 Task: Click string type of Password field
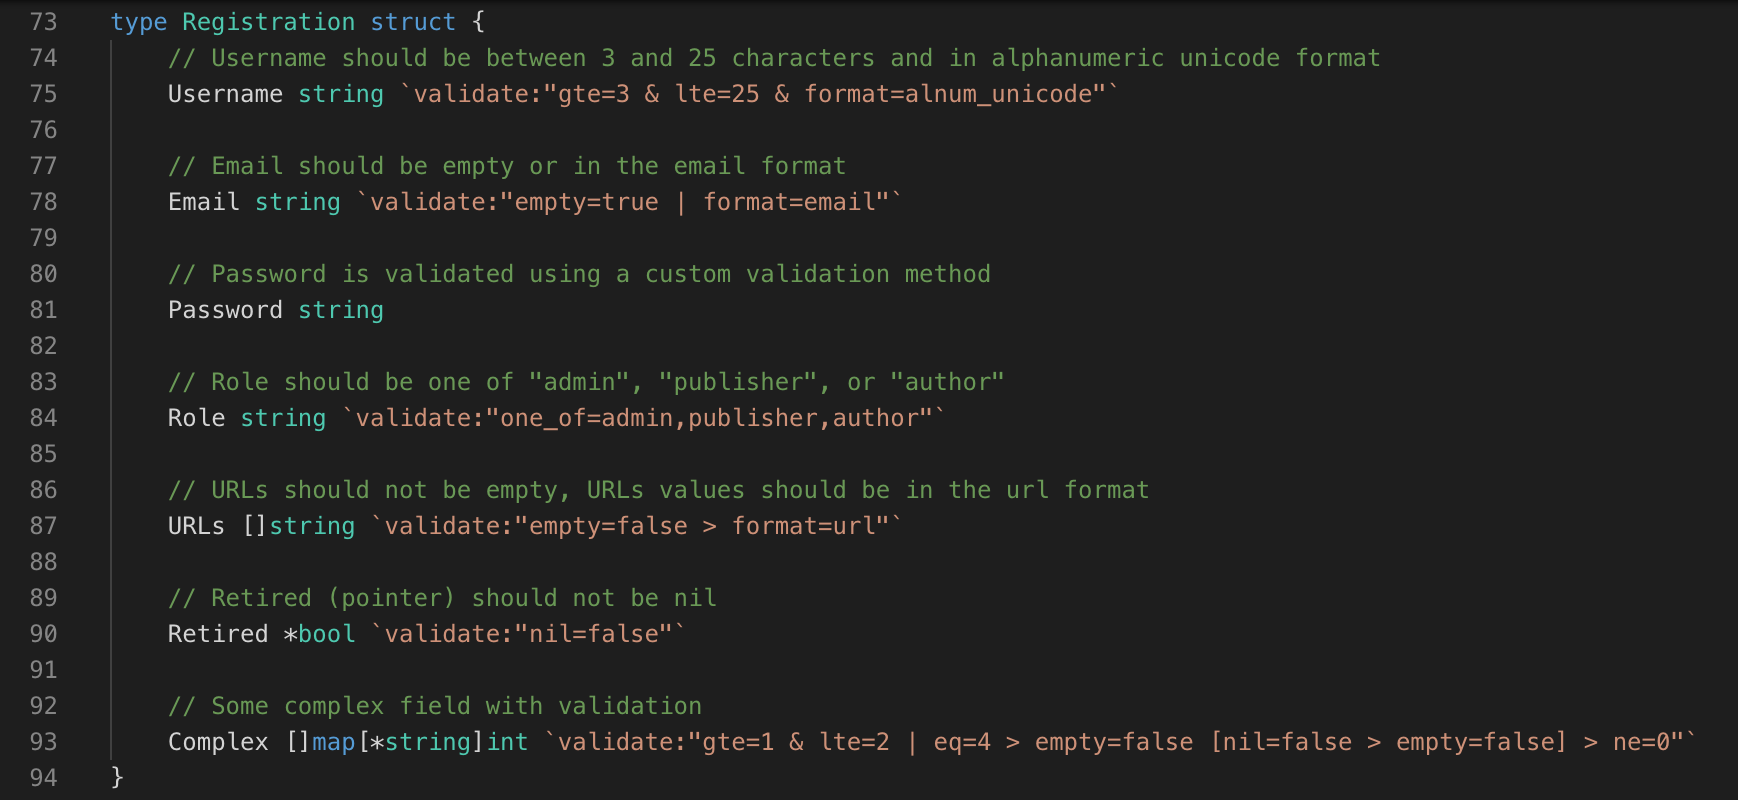[341, 310]
